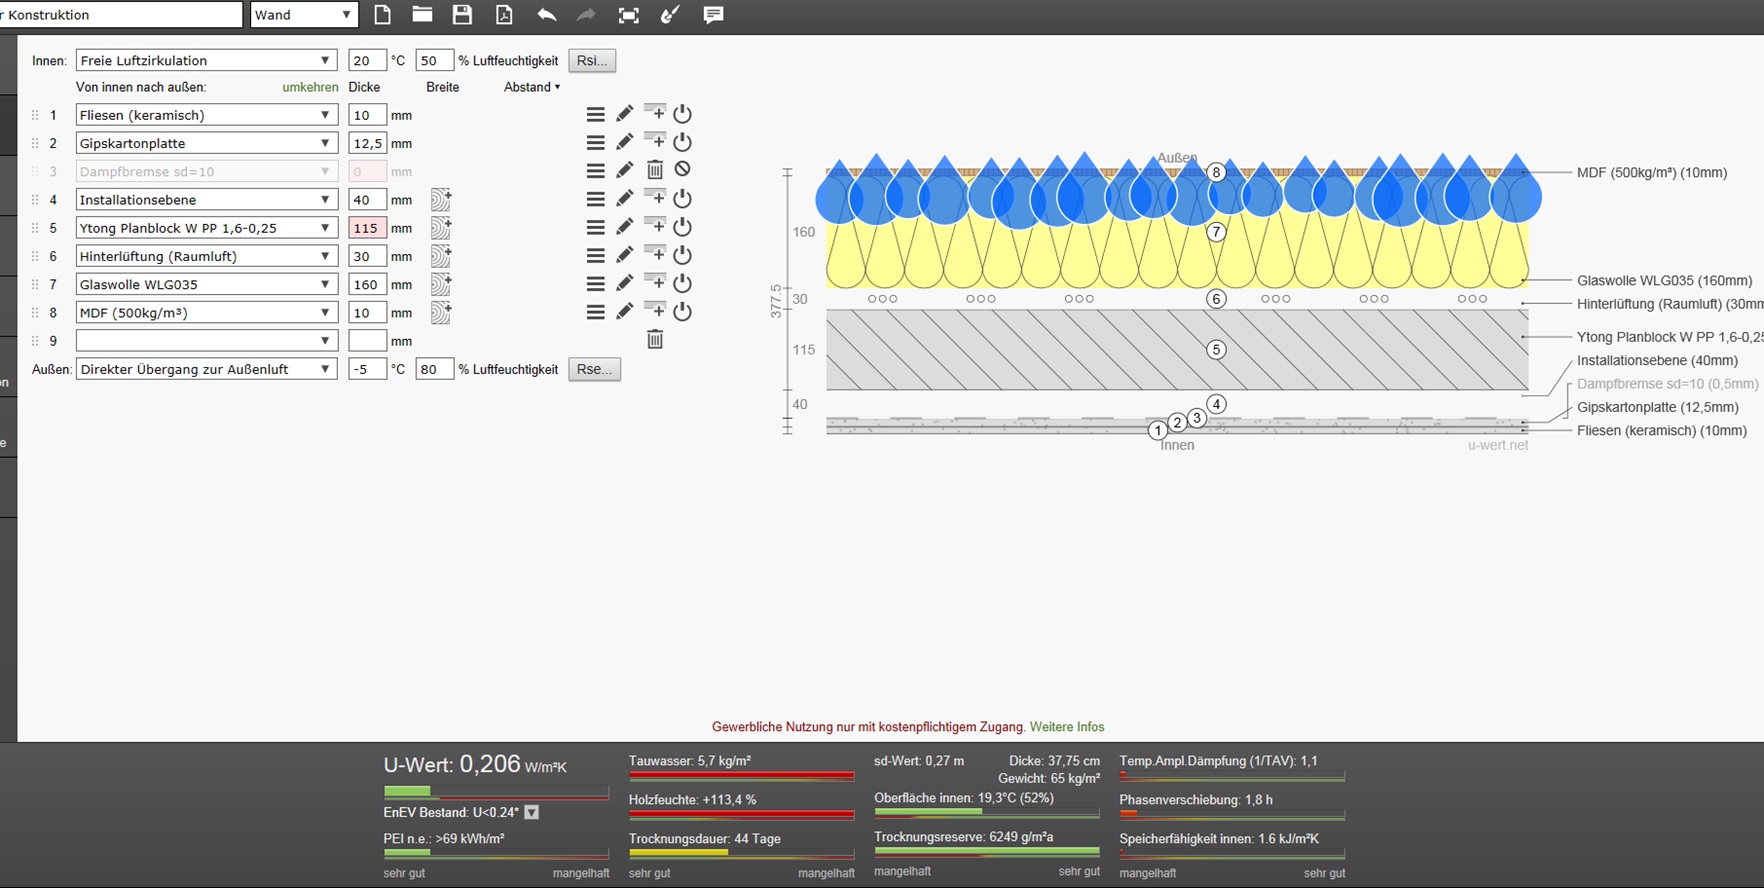Disable the MDF (500kg/m³) layer
The height and width of the screenshot is (888, 1764).
(x=682, y=312)
